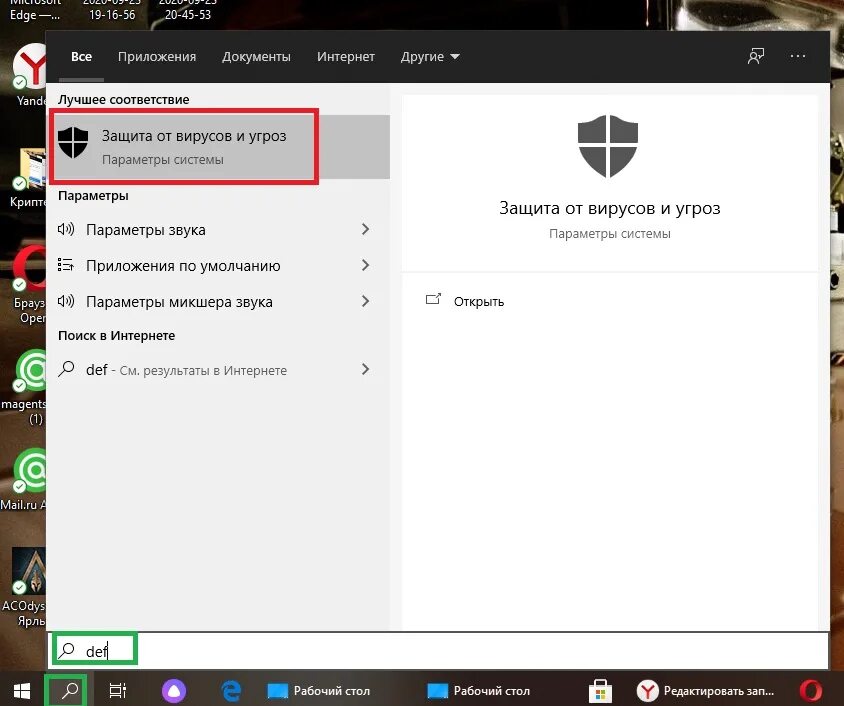Launch Alice assistant purple taskbar icon
Image resolution: width=844 pixels, height=706 pixels.
174,691
